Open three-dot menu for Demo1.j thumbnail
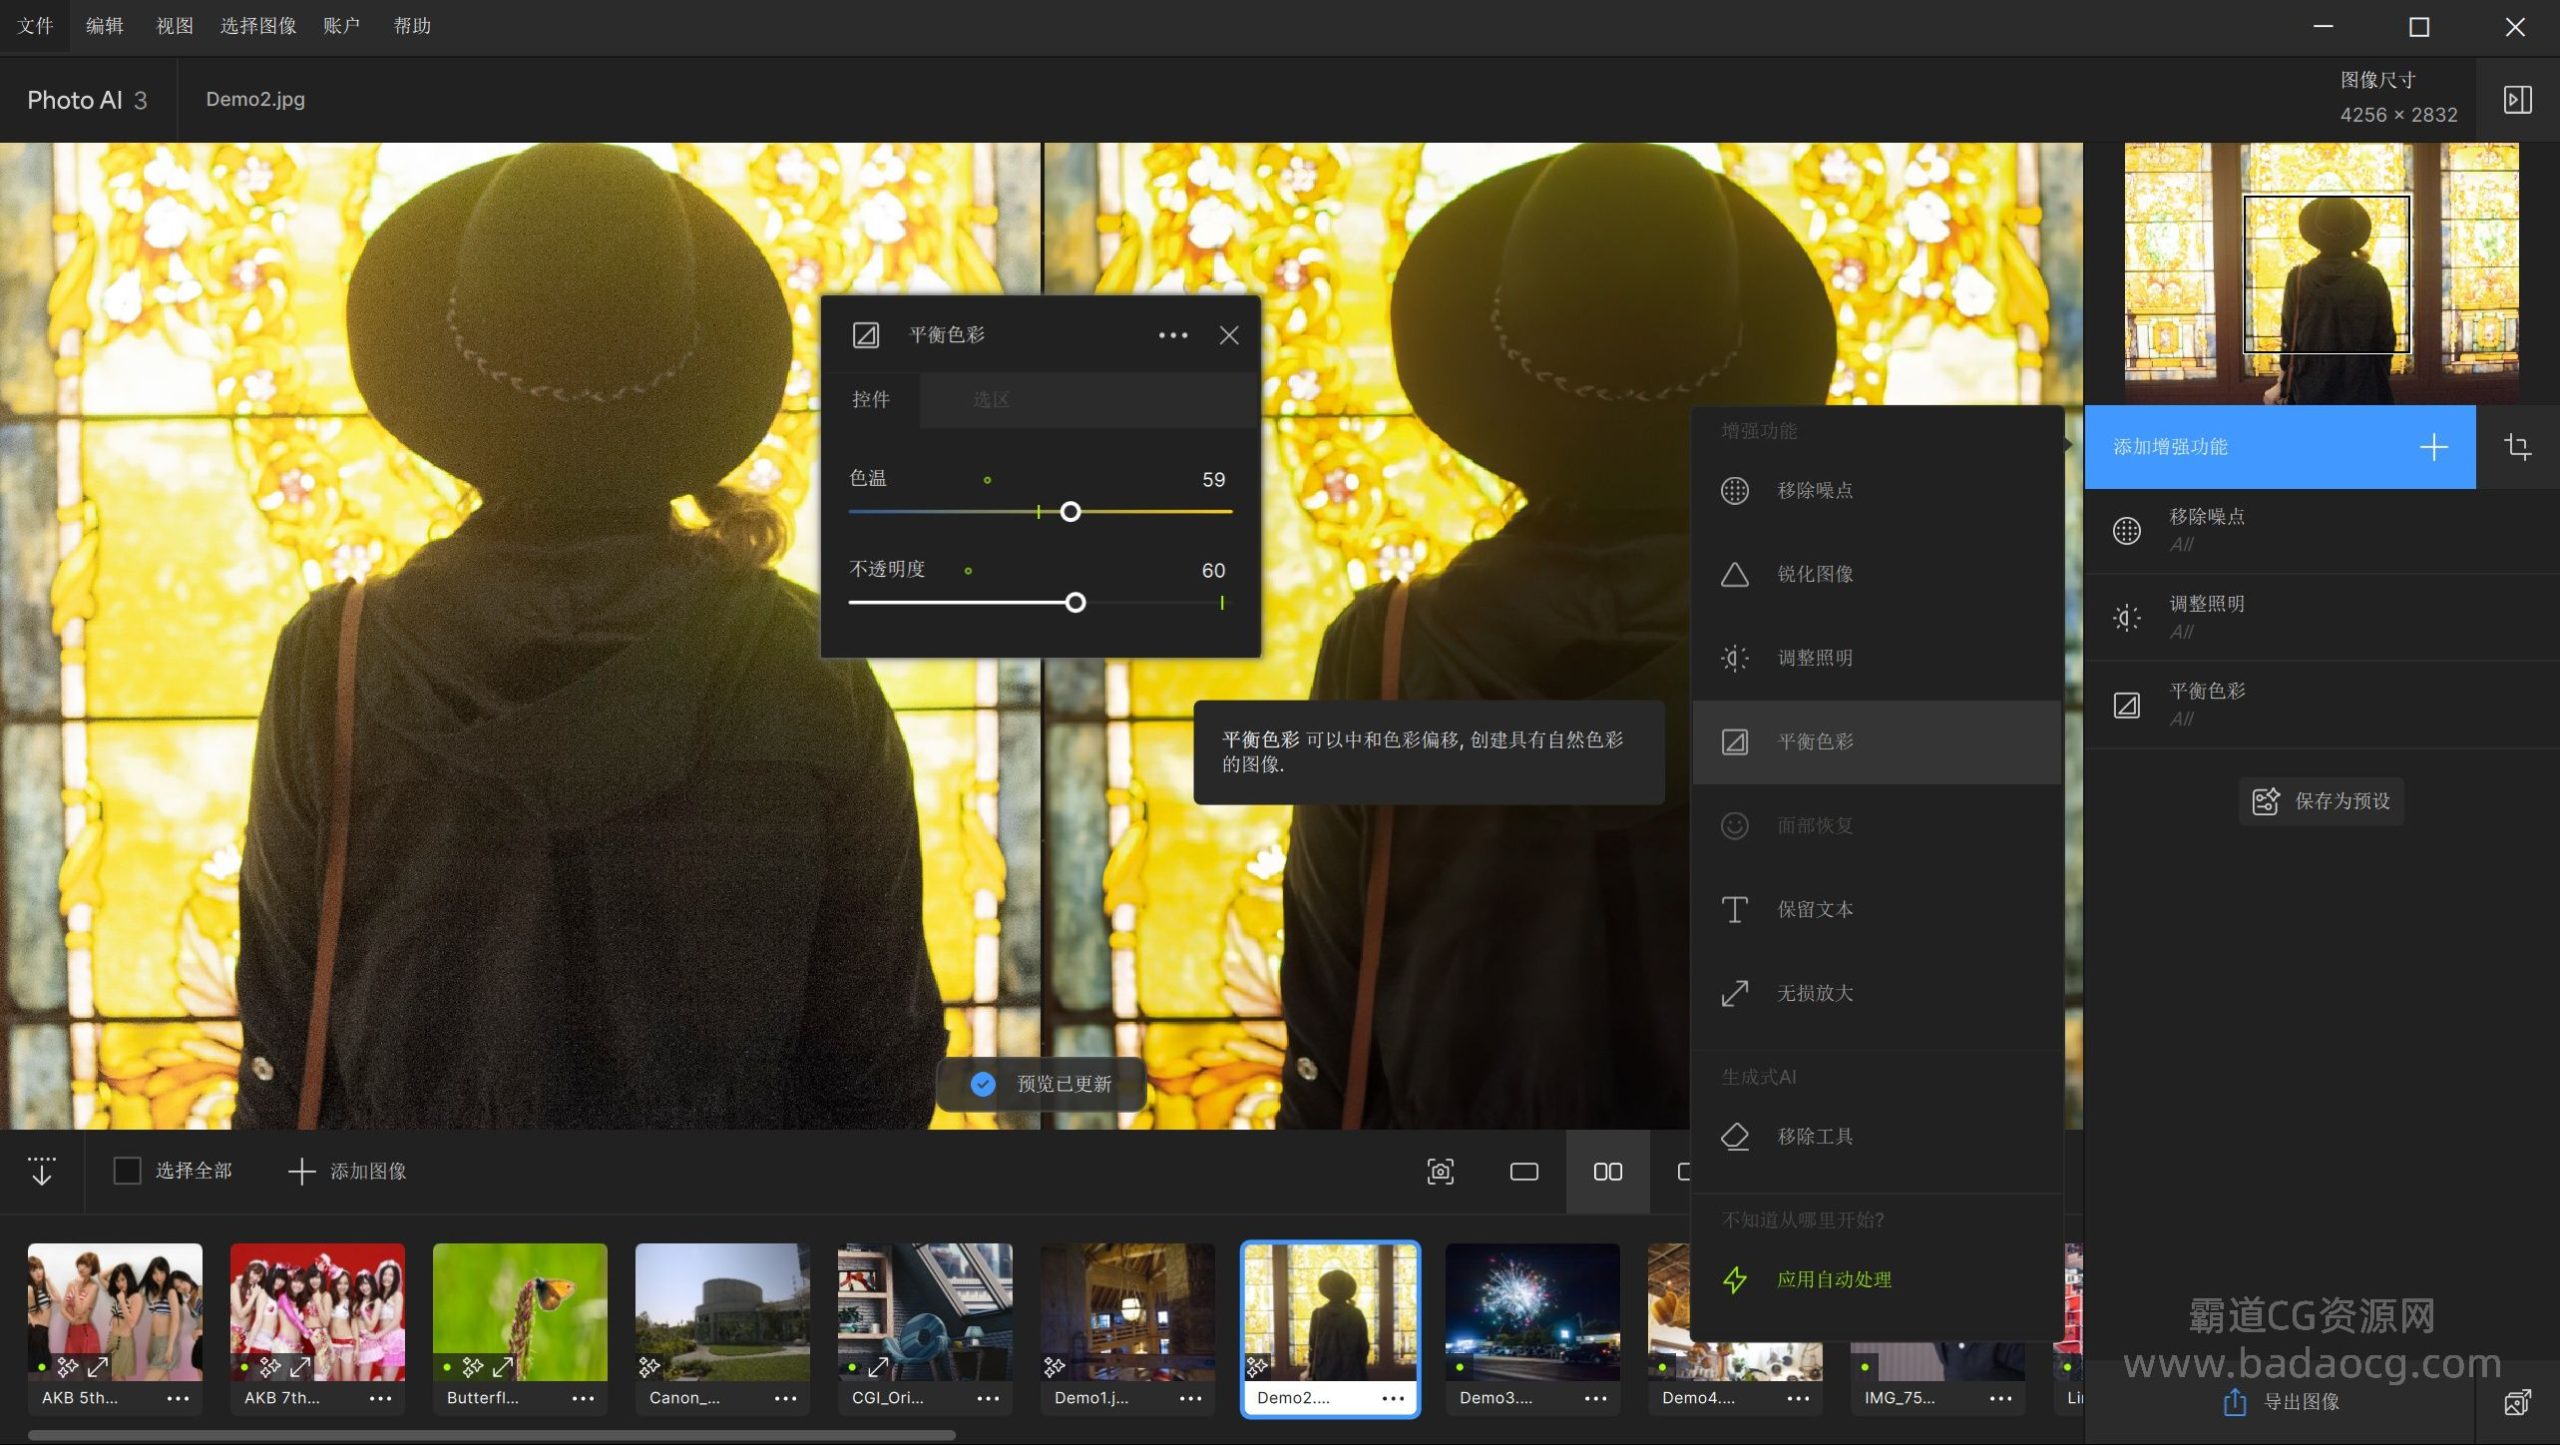Screen dimensions: 2560x1445 pos(1191,1399)
